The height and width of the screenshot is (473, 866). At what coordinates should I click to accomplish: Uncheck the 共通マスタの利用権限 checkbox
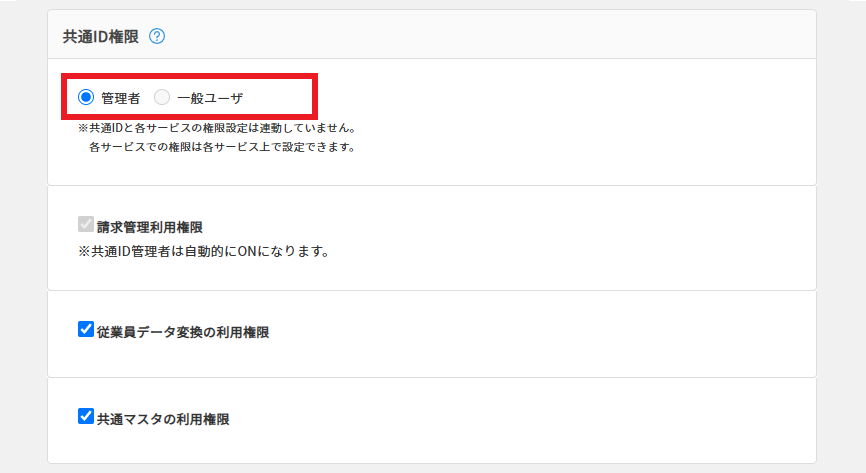(86, 417)
